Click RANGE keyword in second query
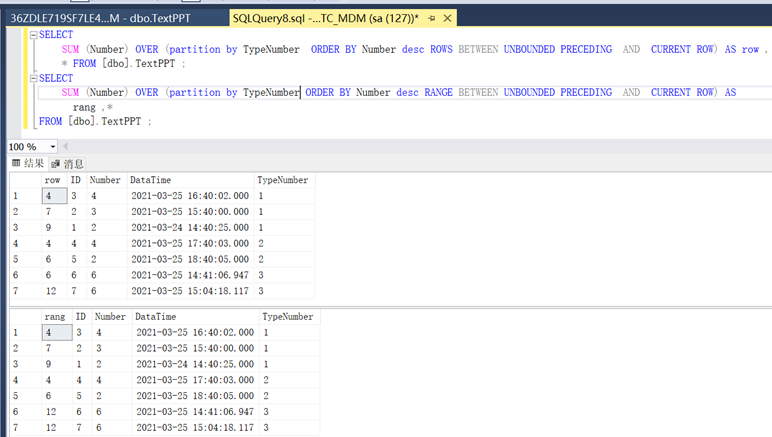Image resolution: width=772 pixels, height=437 pixels. pos(438,93)
